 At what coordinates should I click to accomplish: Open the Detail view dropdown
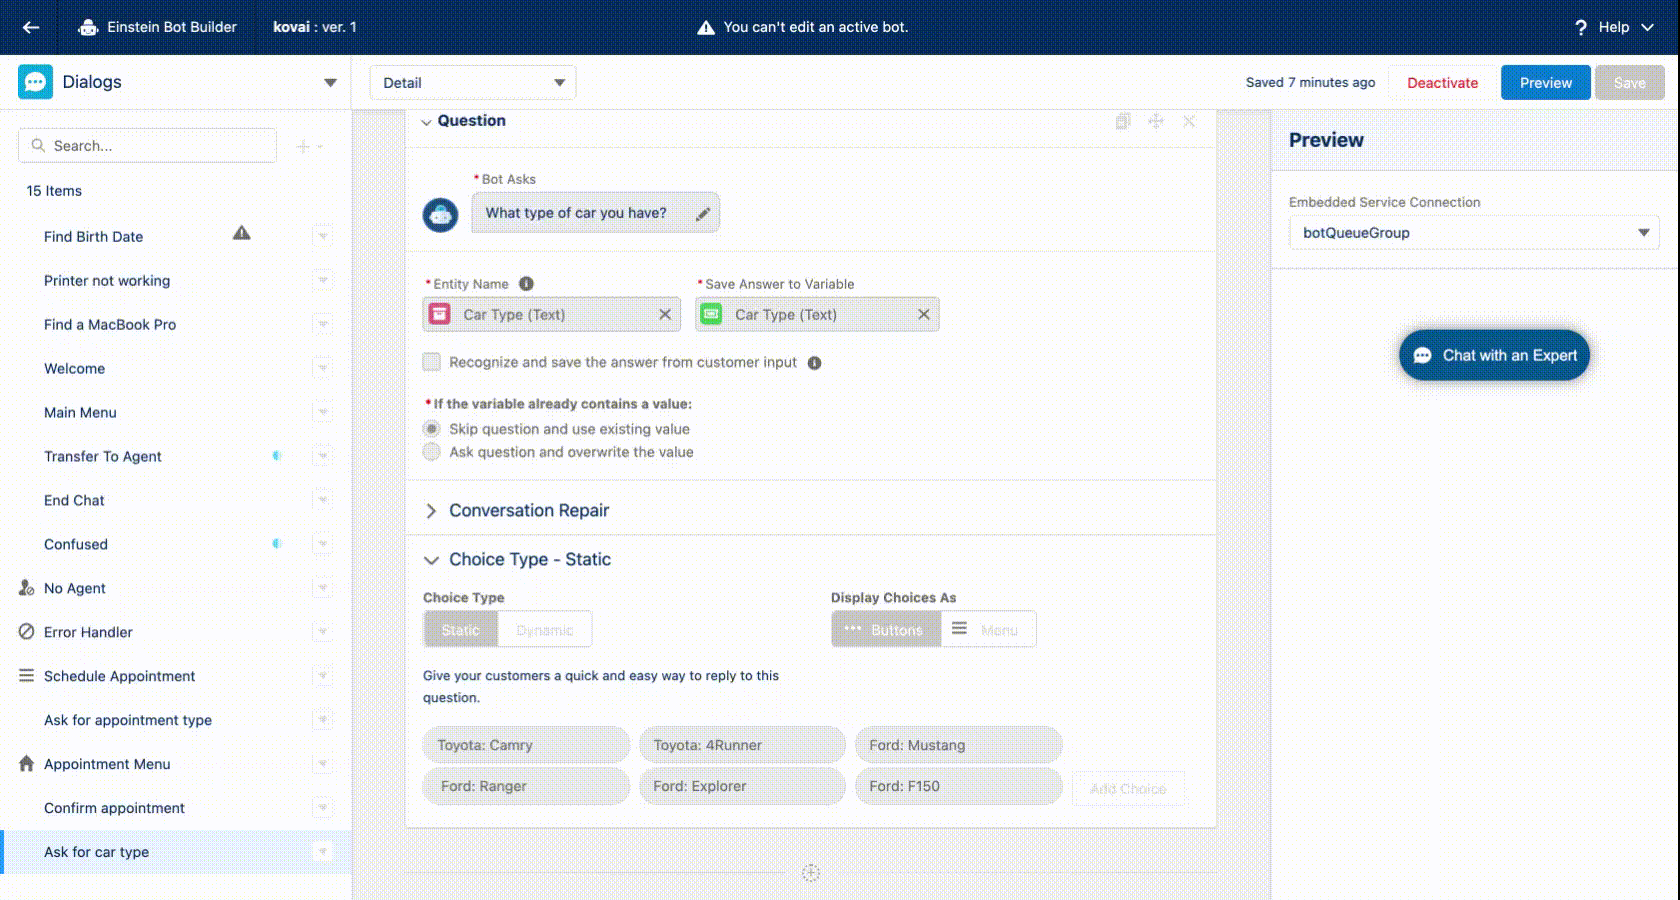click(x=471, y=82)
